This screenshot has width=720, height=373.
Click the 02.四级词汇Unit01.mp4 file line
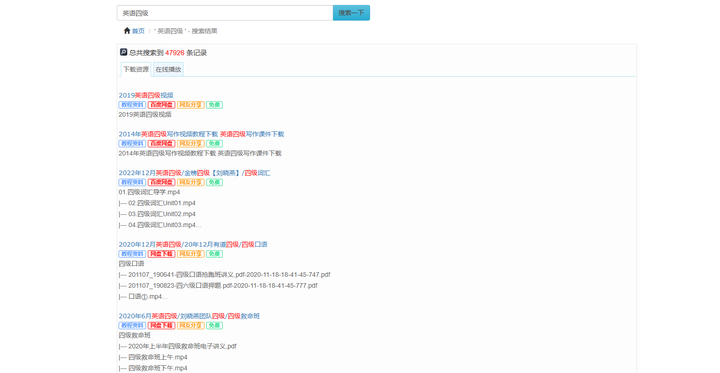[x=157, y=203]
